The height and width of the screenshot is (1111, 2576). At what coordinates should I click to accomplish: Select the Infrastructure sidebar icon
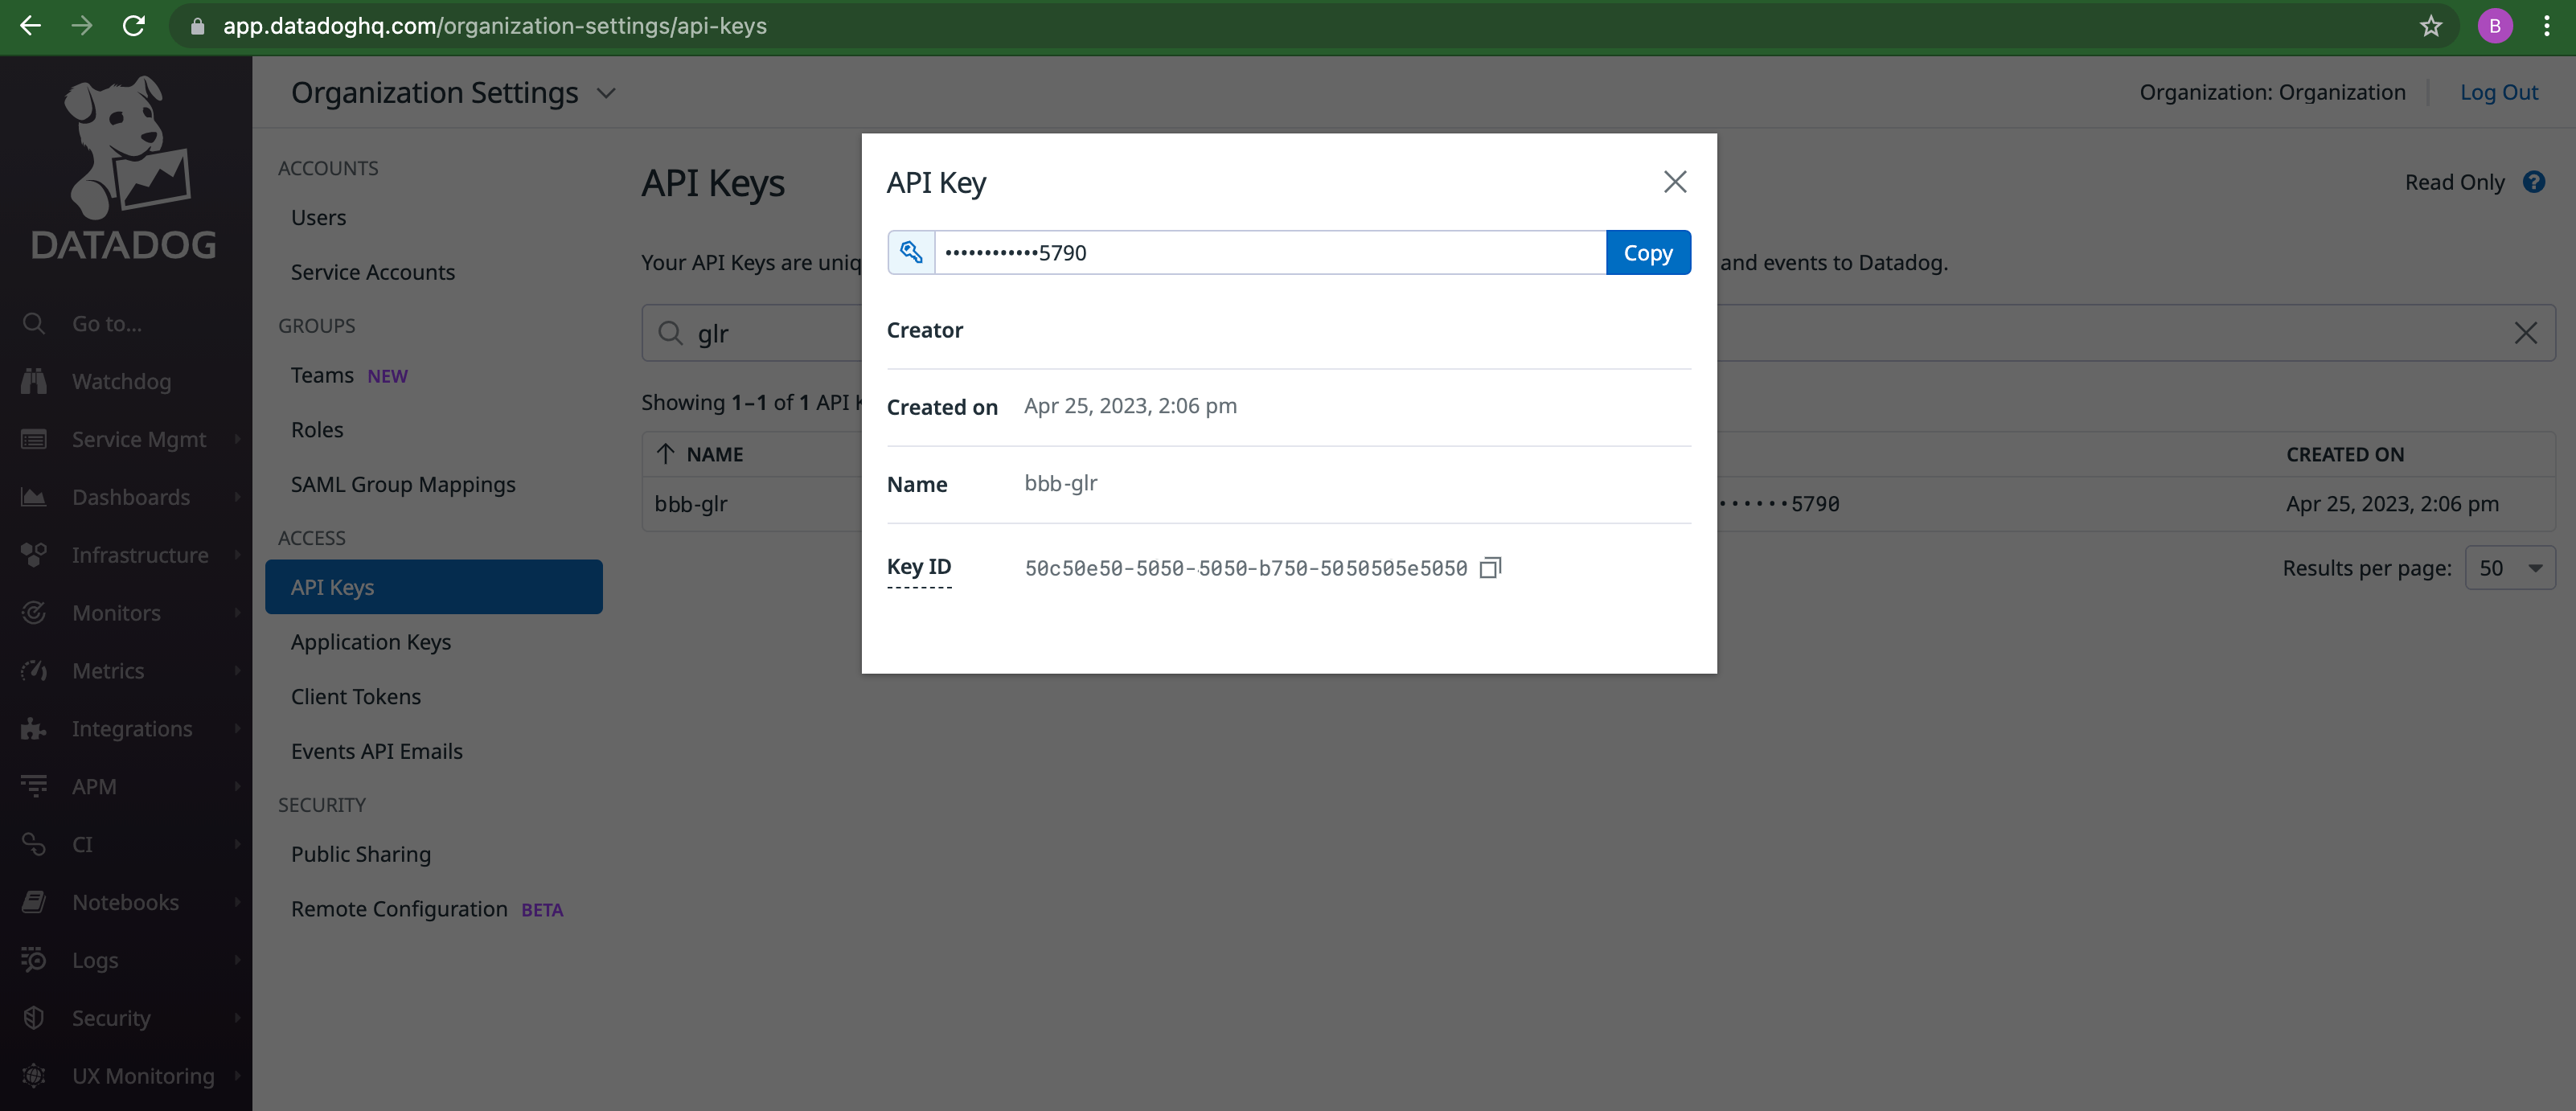tap(33, 554)
